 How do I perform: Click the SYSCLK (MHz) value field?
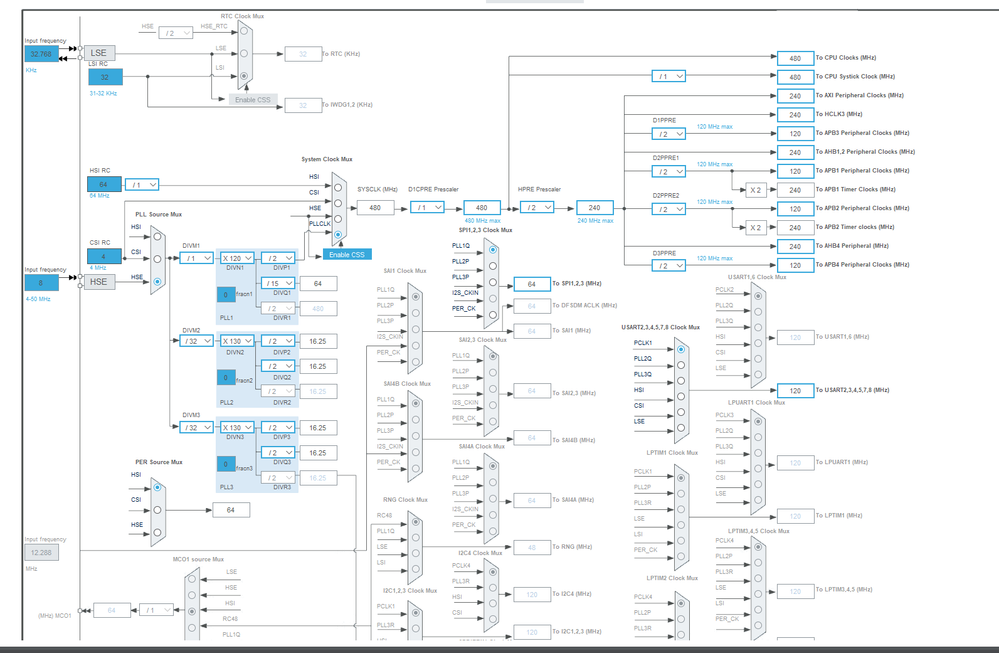point(375,208)
